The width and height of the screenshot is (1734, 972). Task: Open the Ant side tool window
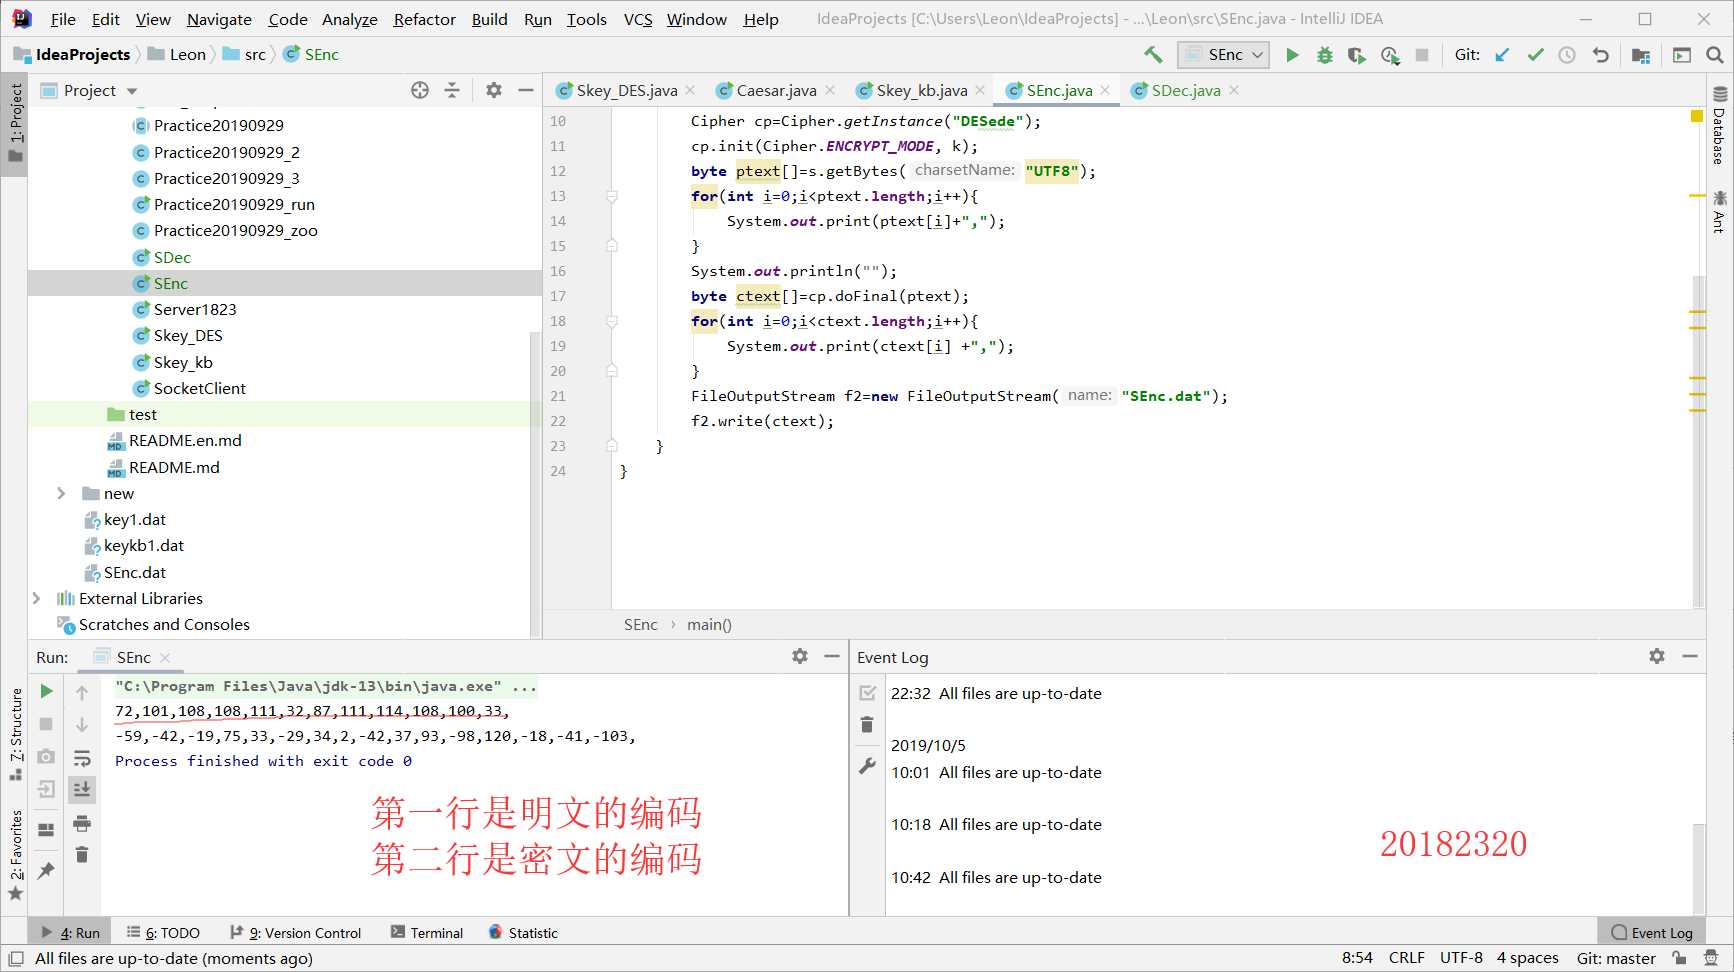click(x=1719, y=212)
